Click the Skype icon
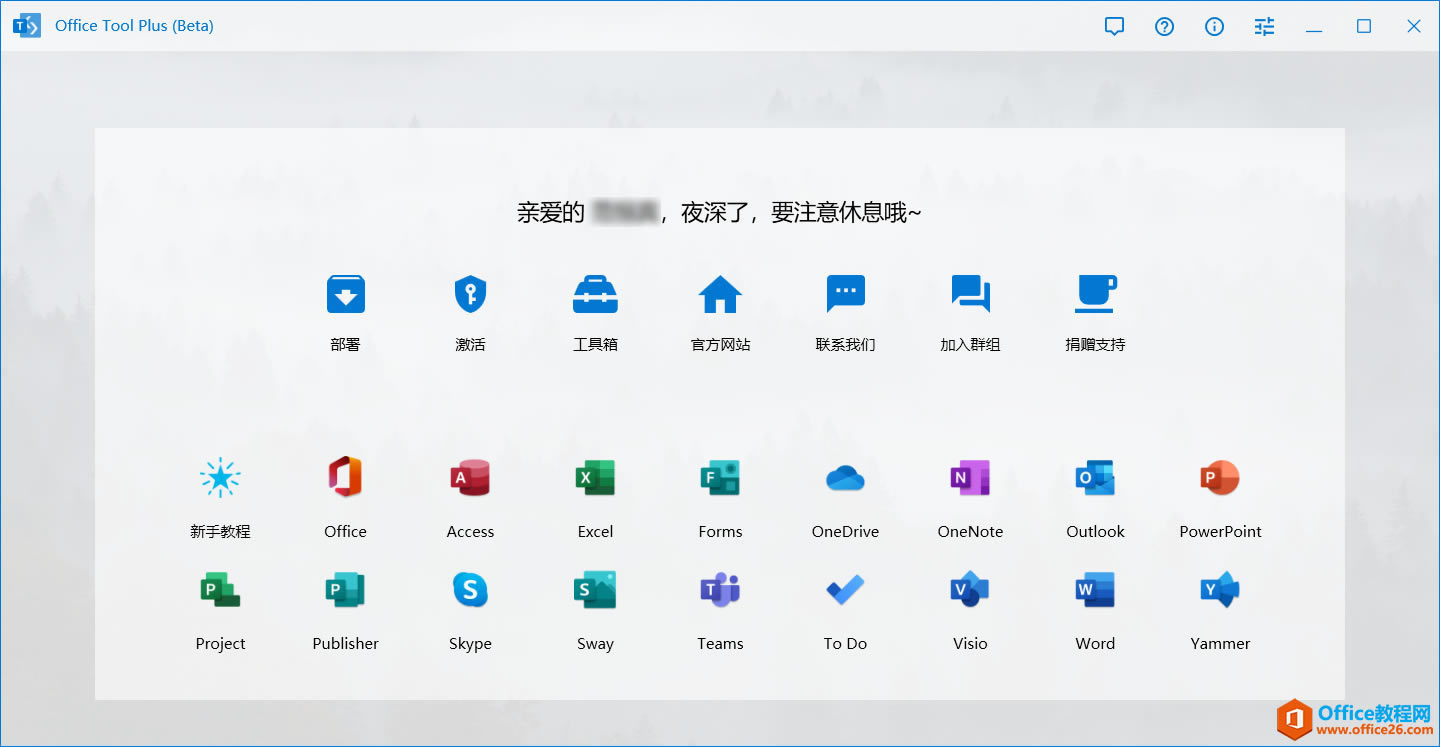The width and height of the screenshot is (1440, 747). coord(470,589)
